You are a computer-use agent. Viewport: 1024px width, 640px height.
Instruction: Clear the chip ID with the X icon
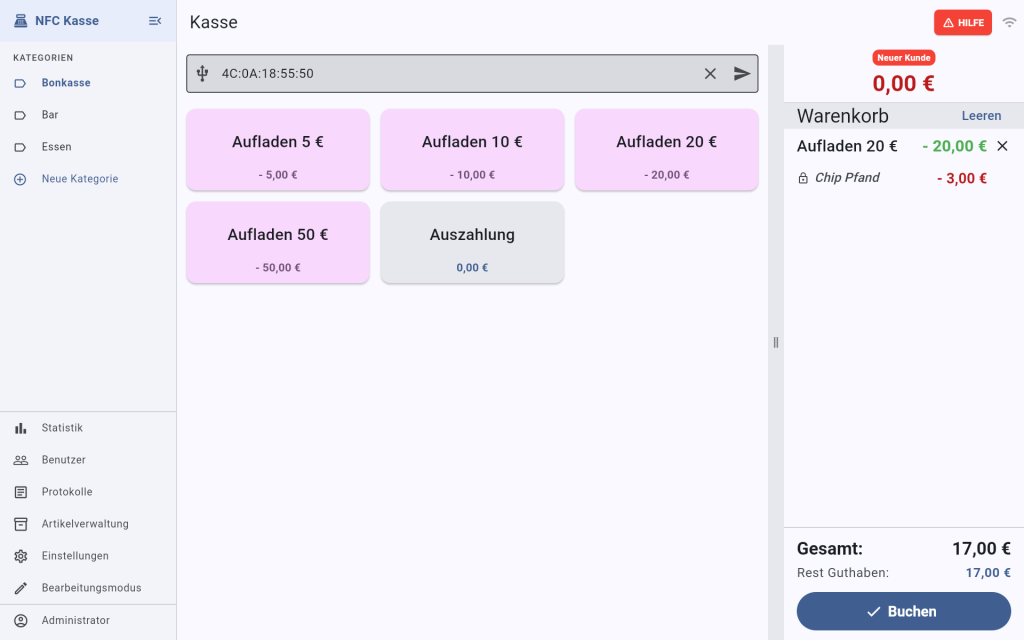710,74
